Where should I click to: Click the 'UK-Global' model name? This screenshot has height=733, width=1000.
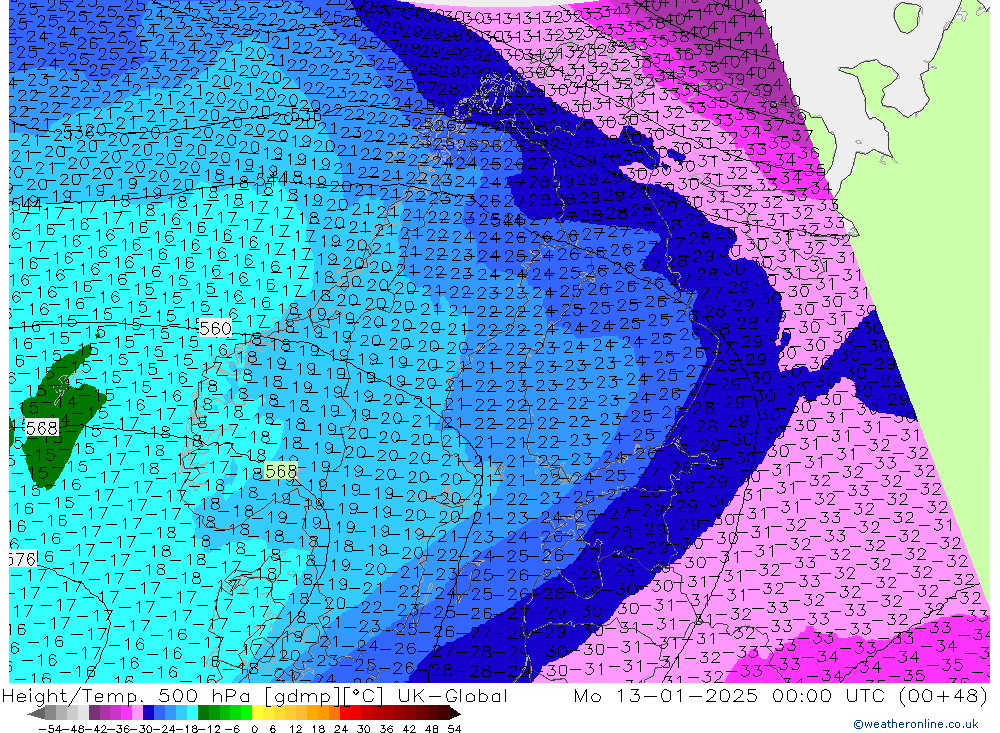452,695
